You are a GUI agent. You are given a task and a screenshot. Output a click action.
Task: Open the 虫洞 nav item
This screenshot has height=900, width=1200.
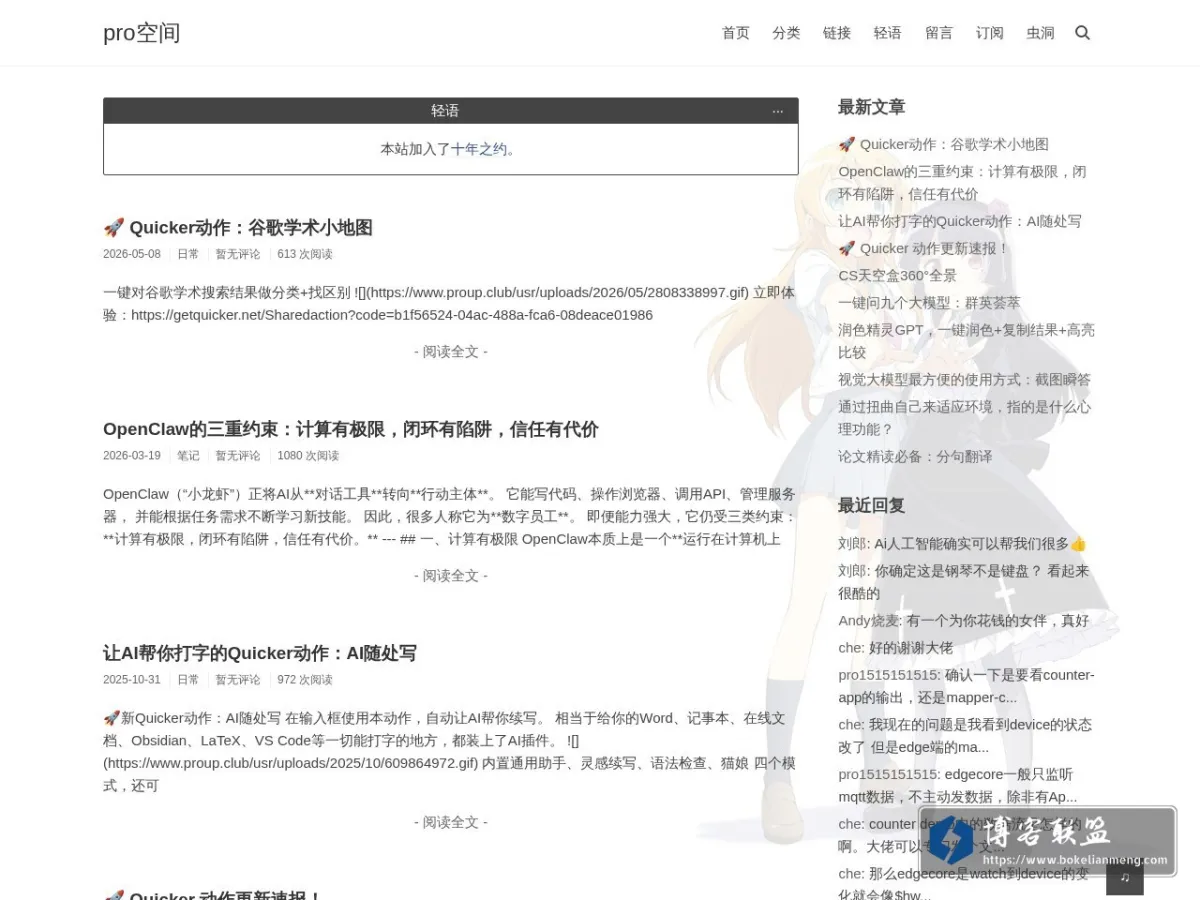[x=1040, y=33]
